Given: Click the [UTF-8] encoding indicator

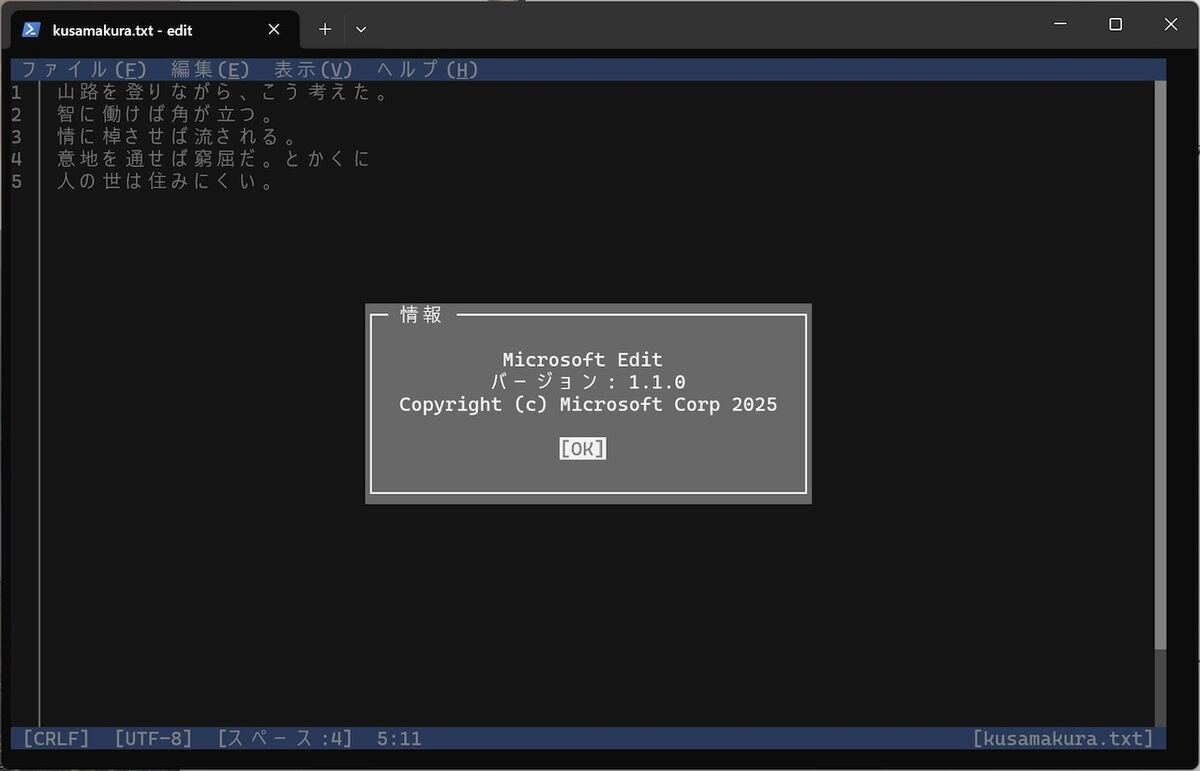Looking at the screenshot, I should pyautogui.click(x=153, y=739).
